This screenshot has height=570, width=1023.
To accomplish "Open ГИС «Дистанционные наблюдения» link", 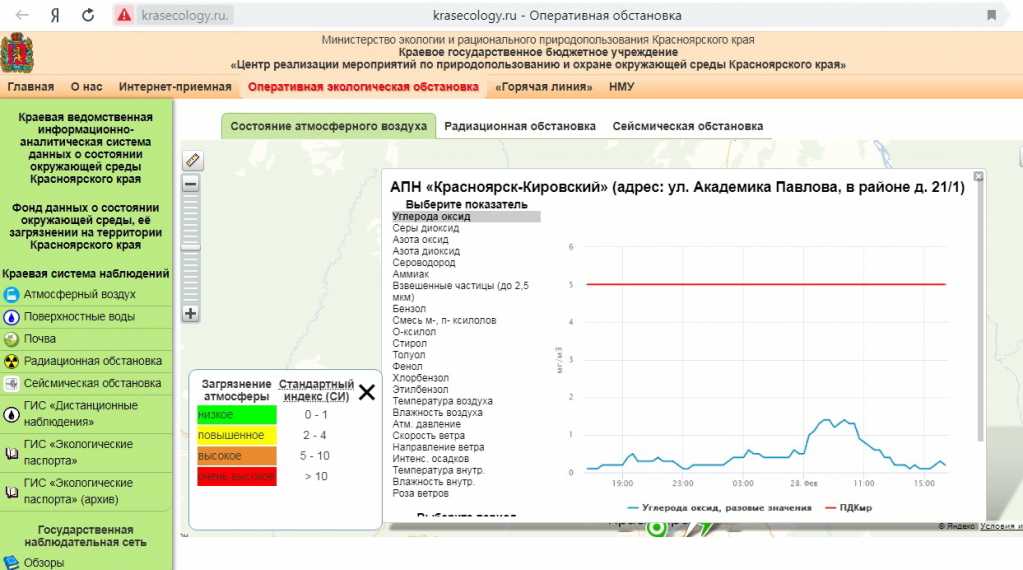I will click(81, 413).
